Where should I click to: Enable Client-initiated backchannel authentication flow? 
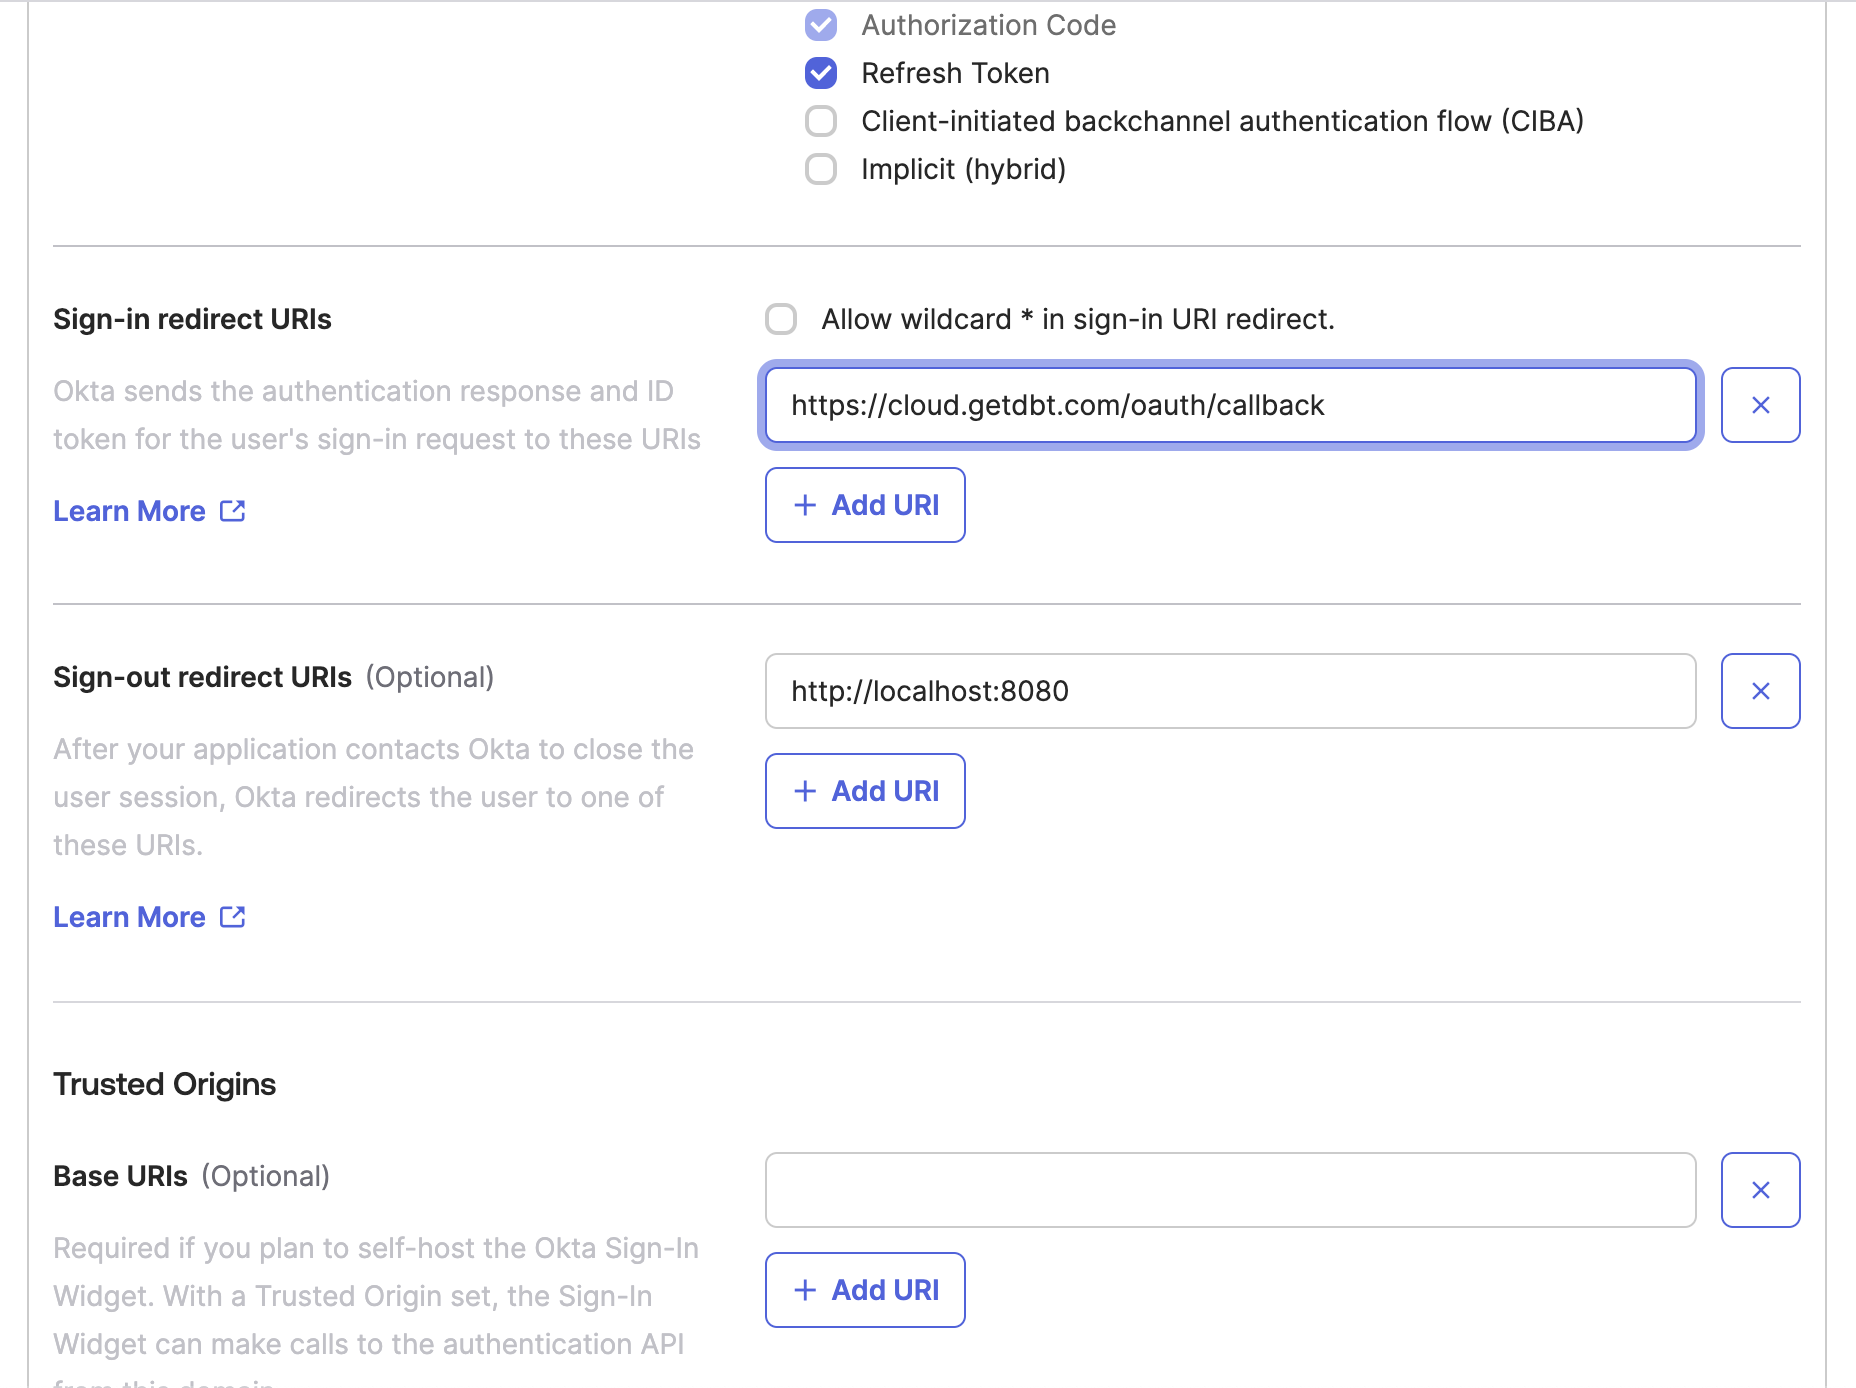[820, 121]
